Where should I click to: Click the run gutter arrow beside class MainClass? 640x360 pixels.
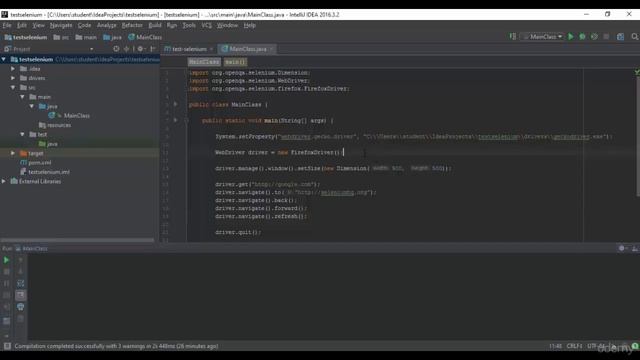(176, 104)
